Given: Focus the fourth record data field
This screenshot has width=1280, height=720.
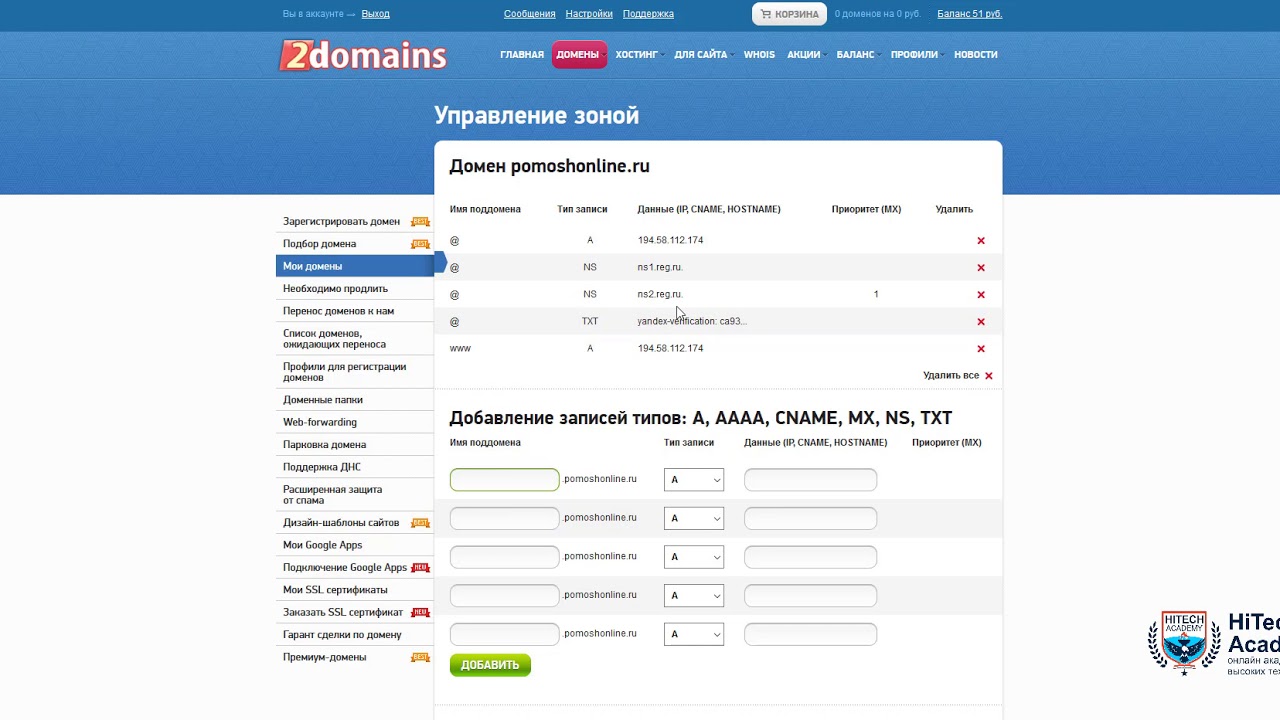Looking at the screenshot, I should pos(811,595).
